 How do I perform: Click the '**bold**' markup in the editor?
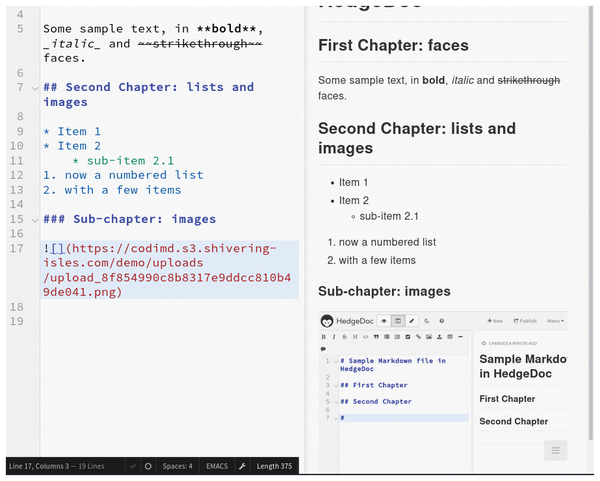coord(229,29)
